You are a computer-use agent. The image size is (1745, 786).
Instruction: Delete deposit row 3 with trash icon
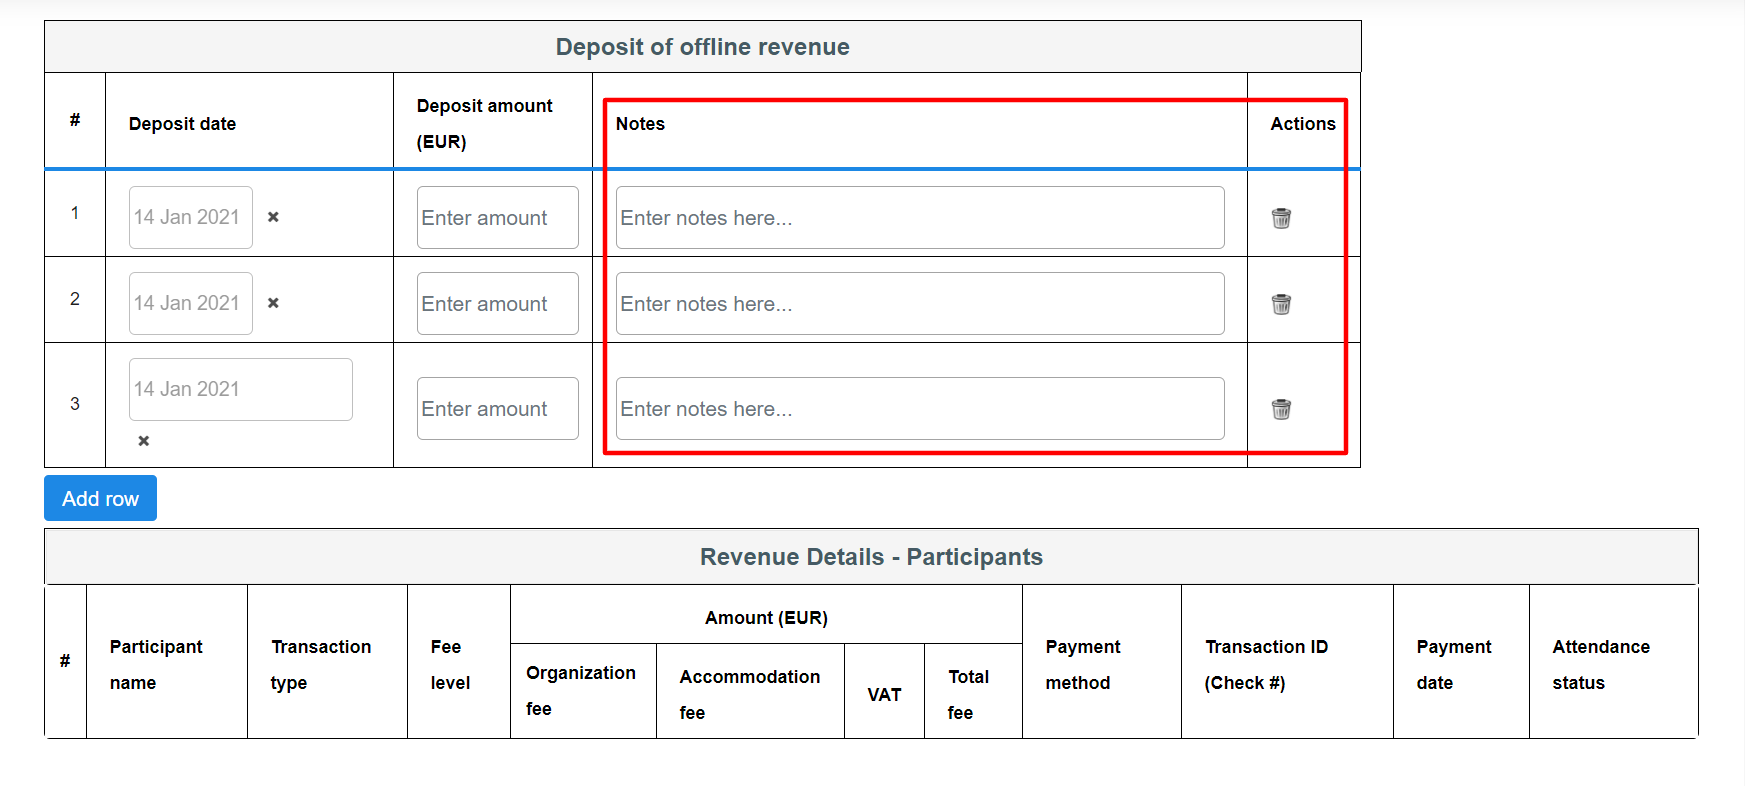pyautogui.click(x=1281, y=409)
